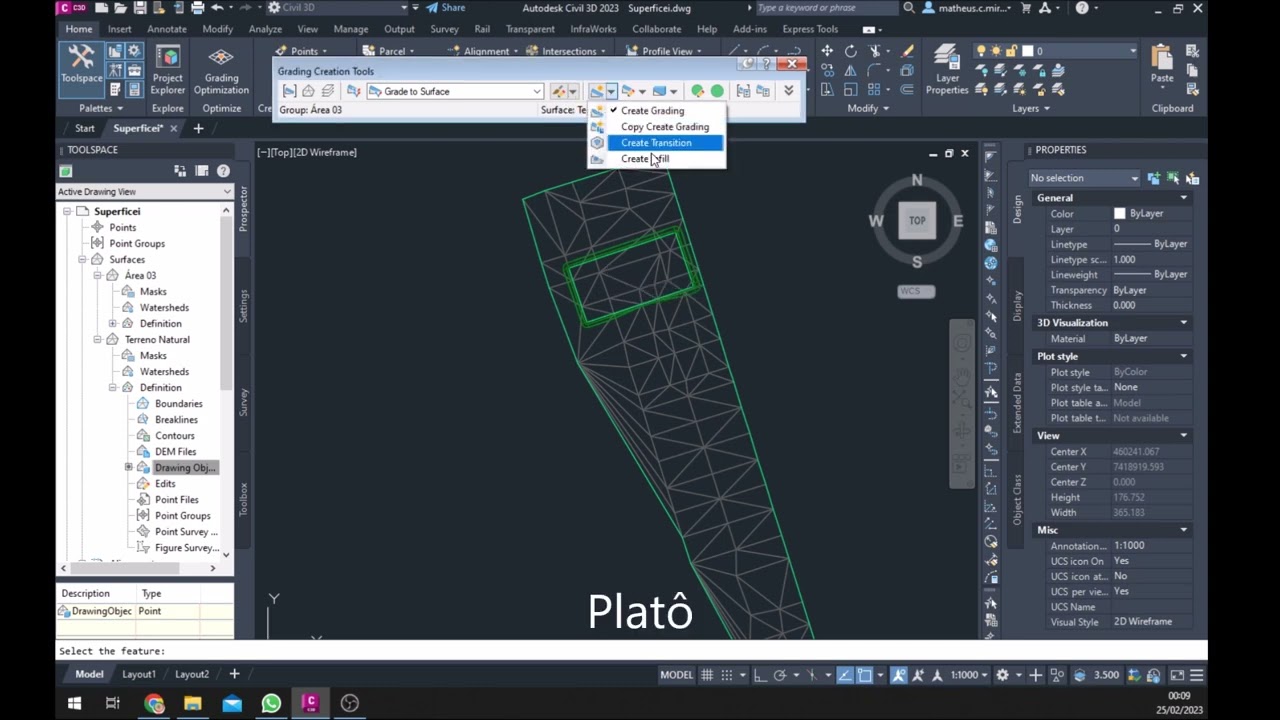Open the annotation scale 1:1000 dropdown

969,675
